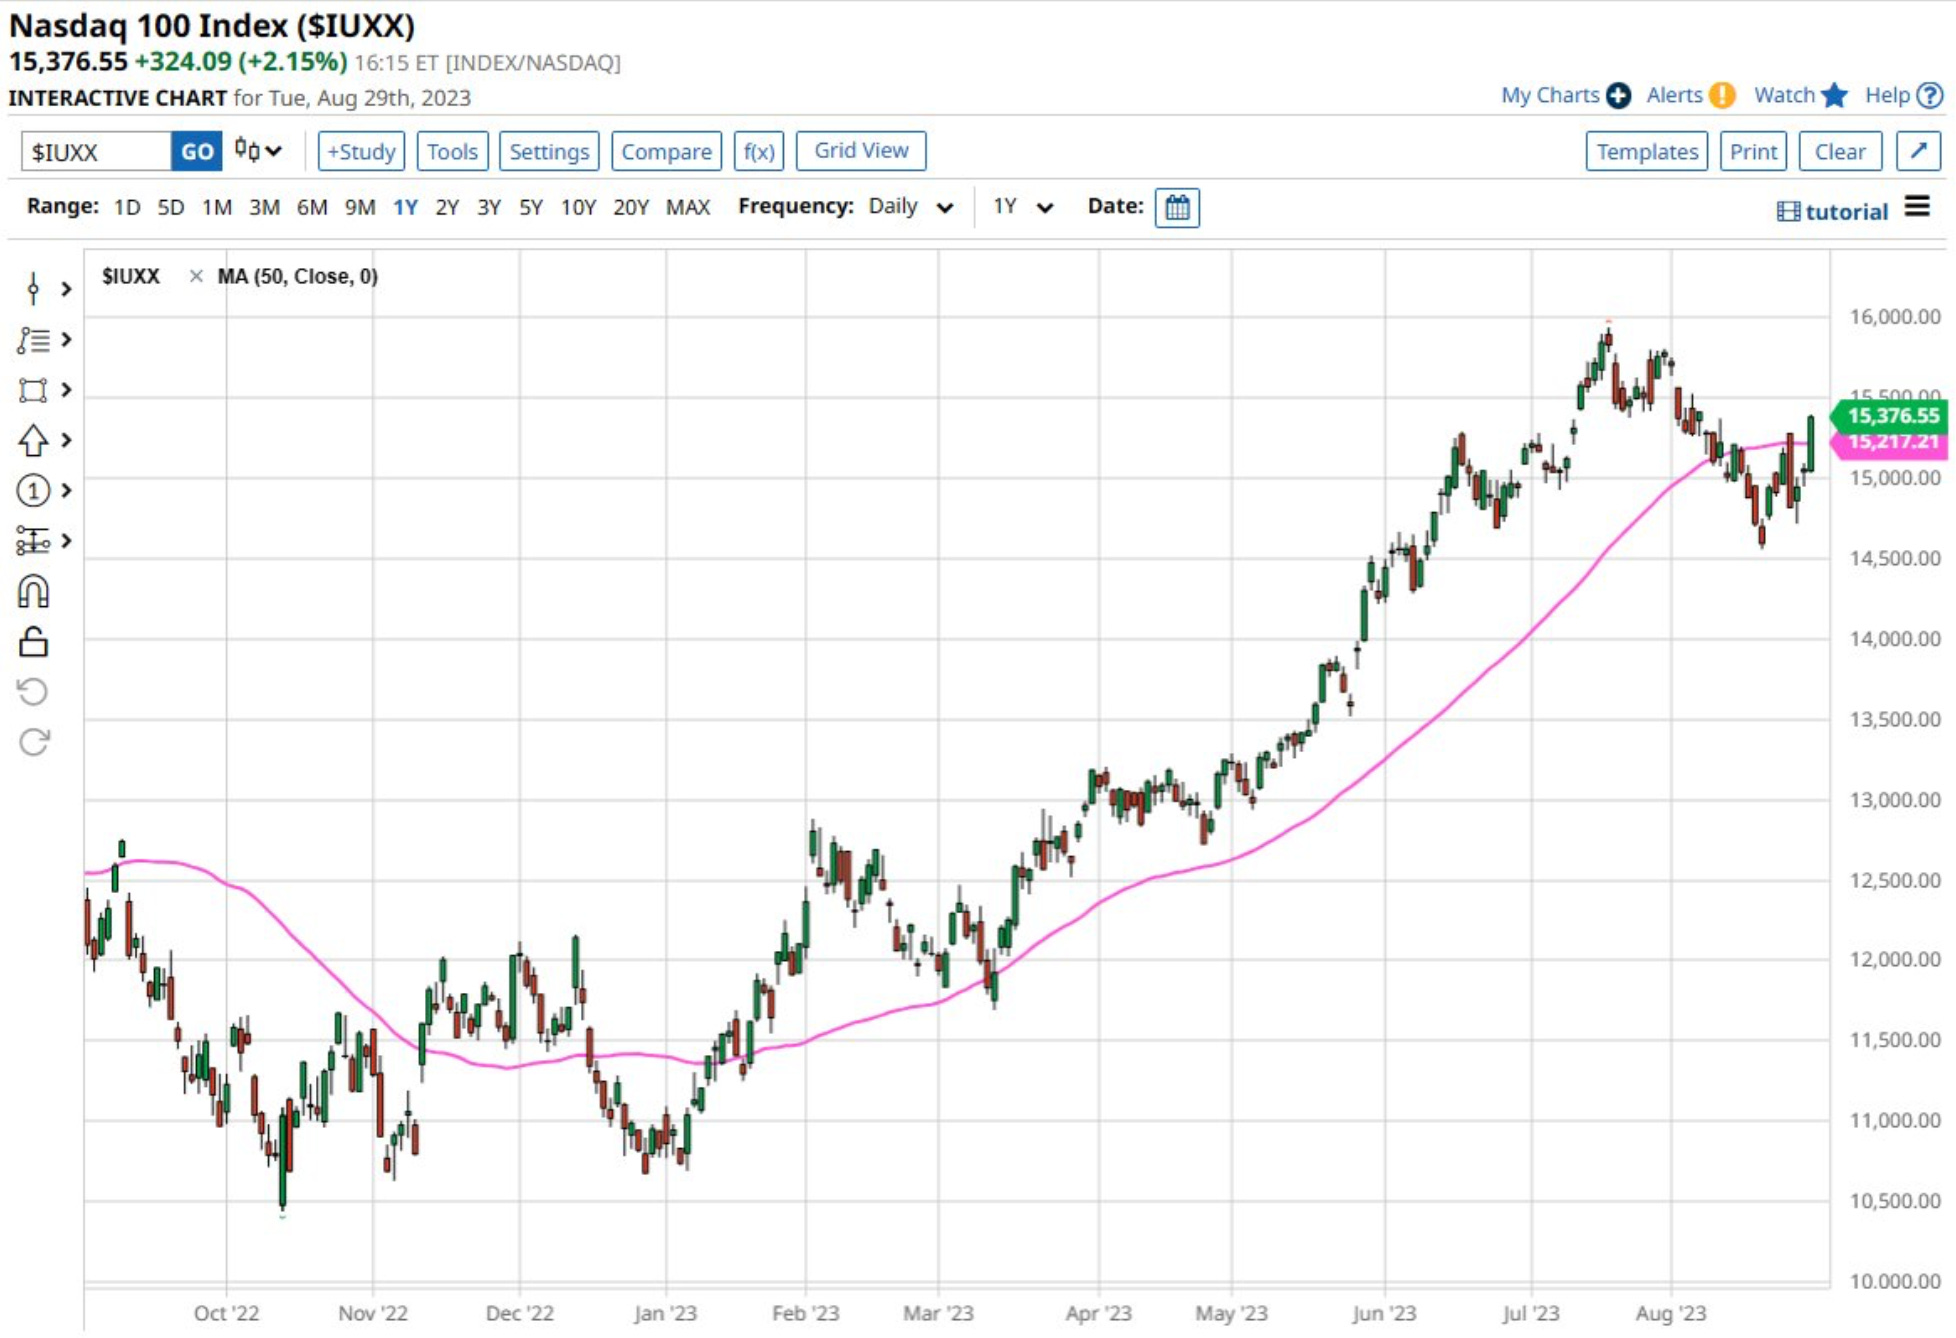The width and height of the screenshot is (1956, 1338).
Task: Select the 5D range
Action: 171,207
